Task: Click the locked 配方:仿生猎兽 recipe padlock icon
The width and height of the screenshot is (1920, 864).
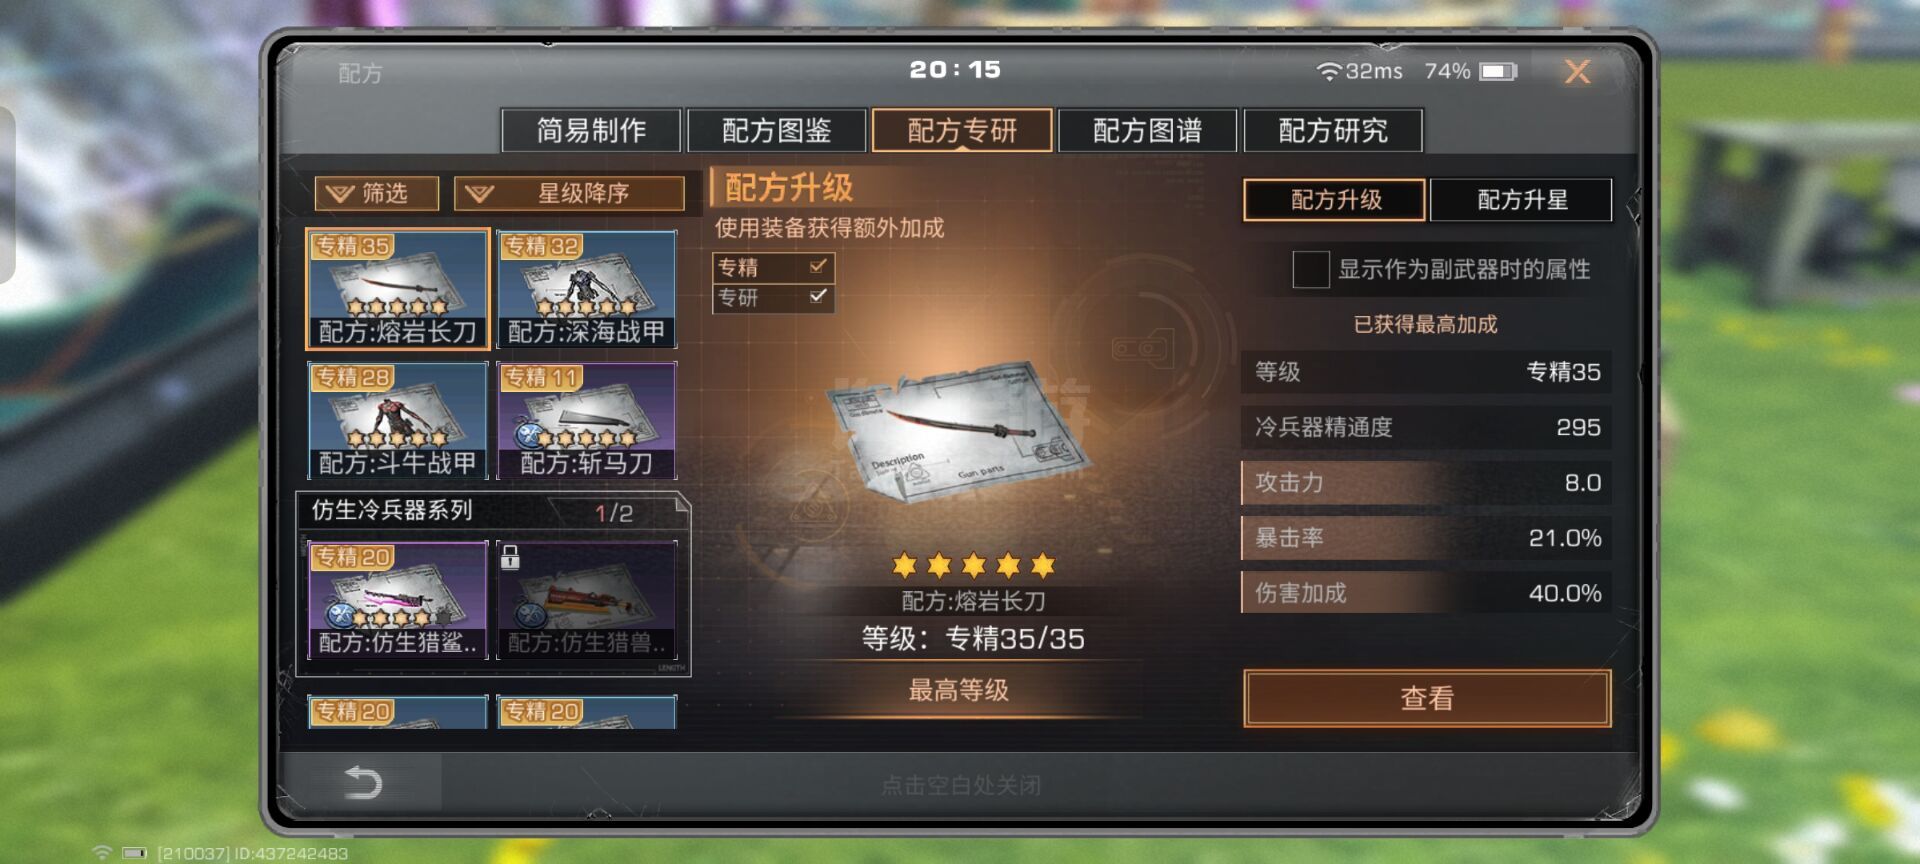Action: point(510,557)
